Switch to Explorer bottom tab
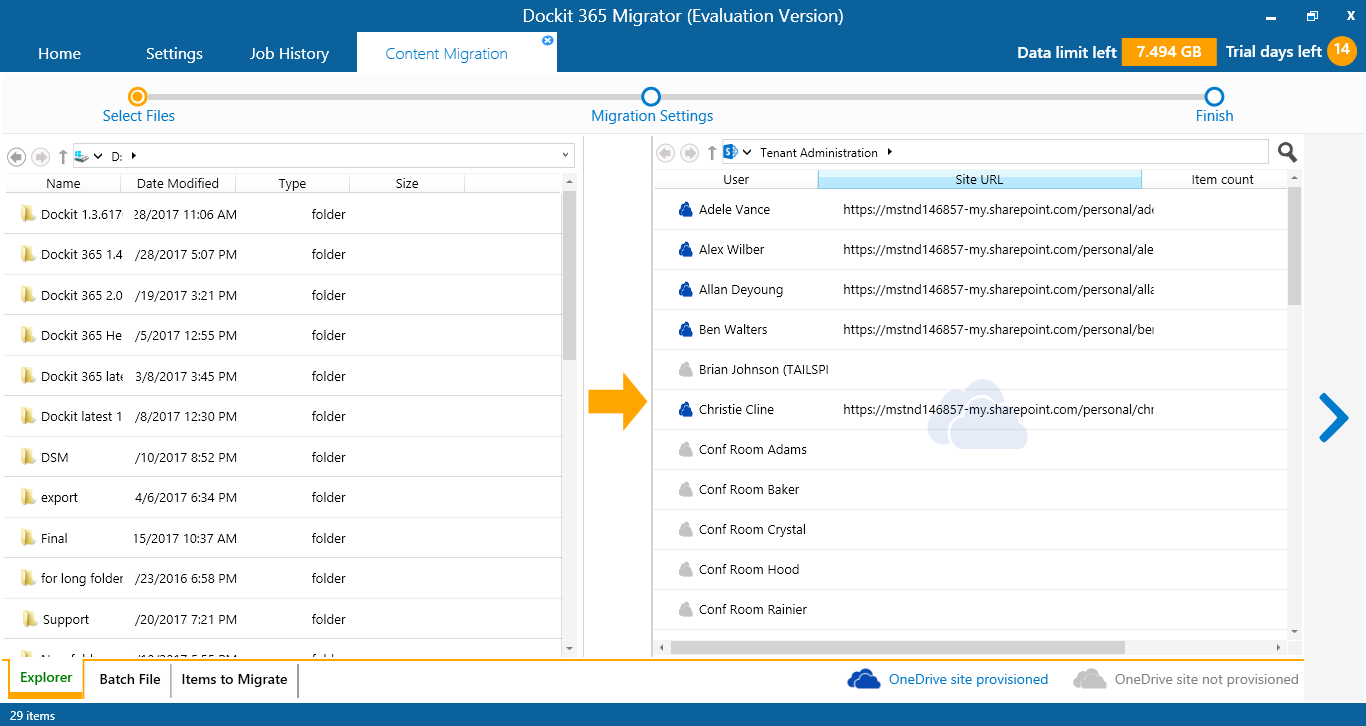Image resolution: width=1366 pixels, height=726 pixels. coord(46,678)
